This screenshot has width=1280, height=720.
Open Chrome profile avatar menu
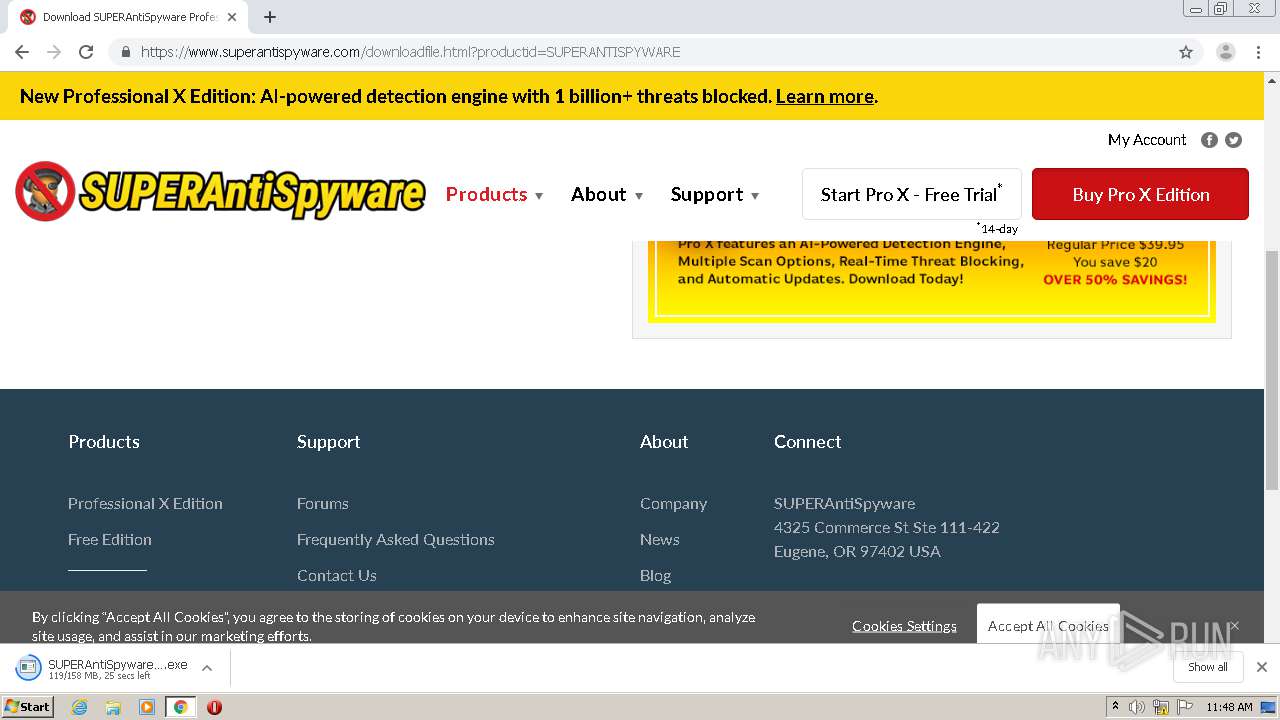pyautogui.click(x=1225, y=52)
